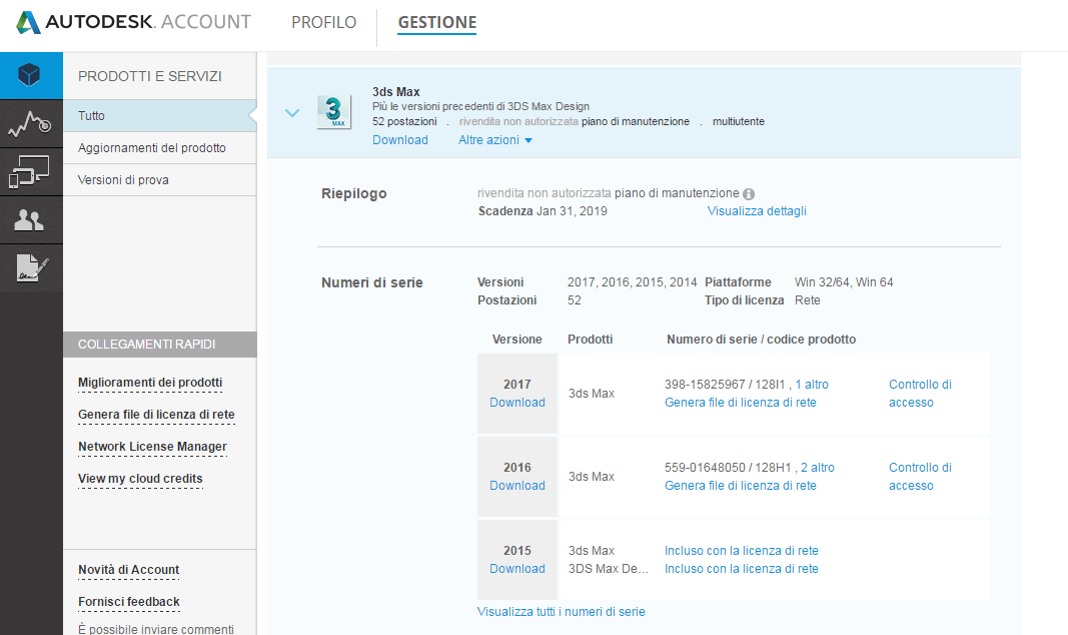Click the PRODOTTI E SERVIZI heading

tap(150, 76)
